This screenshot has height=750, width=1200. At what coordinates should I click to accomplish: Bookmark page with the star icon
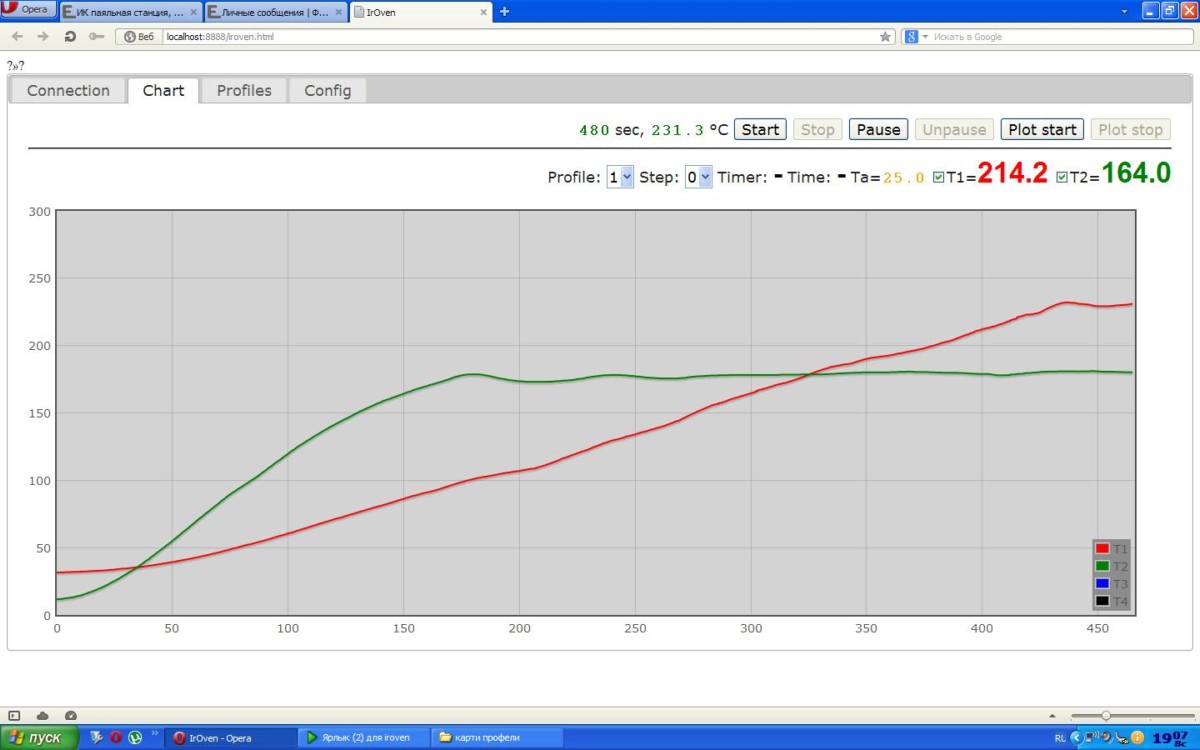885,37
